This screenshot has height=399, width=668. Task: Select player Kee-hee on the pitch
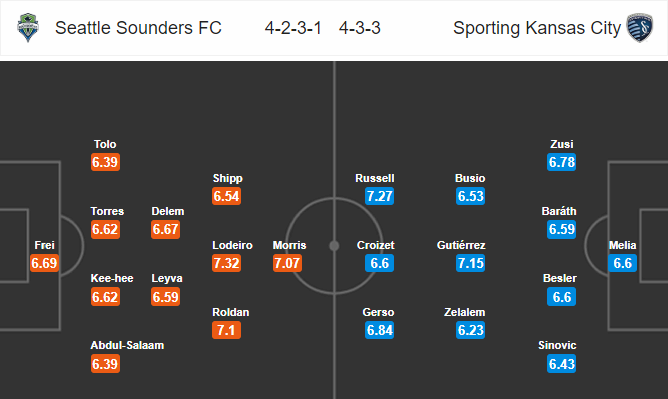click(x=112, y=278)
